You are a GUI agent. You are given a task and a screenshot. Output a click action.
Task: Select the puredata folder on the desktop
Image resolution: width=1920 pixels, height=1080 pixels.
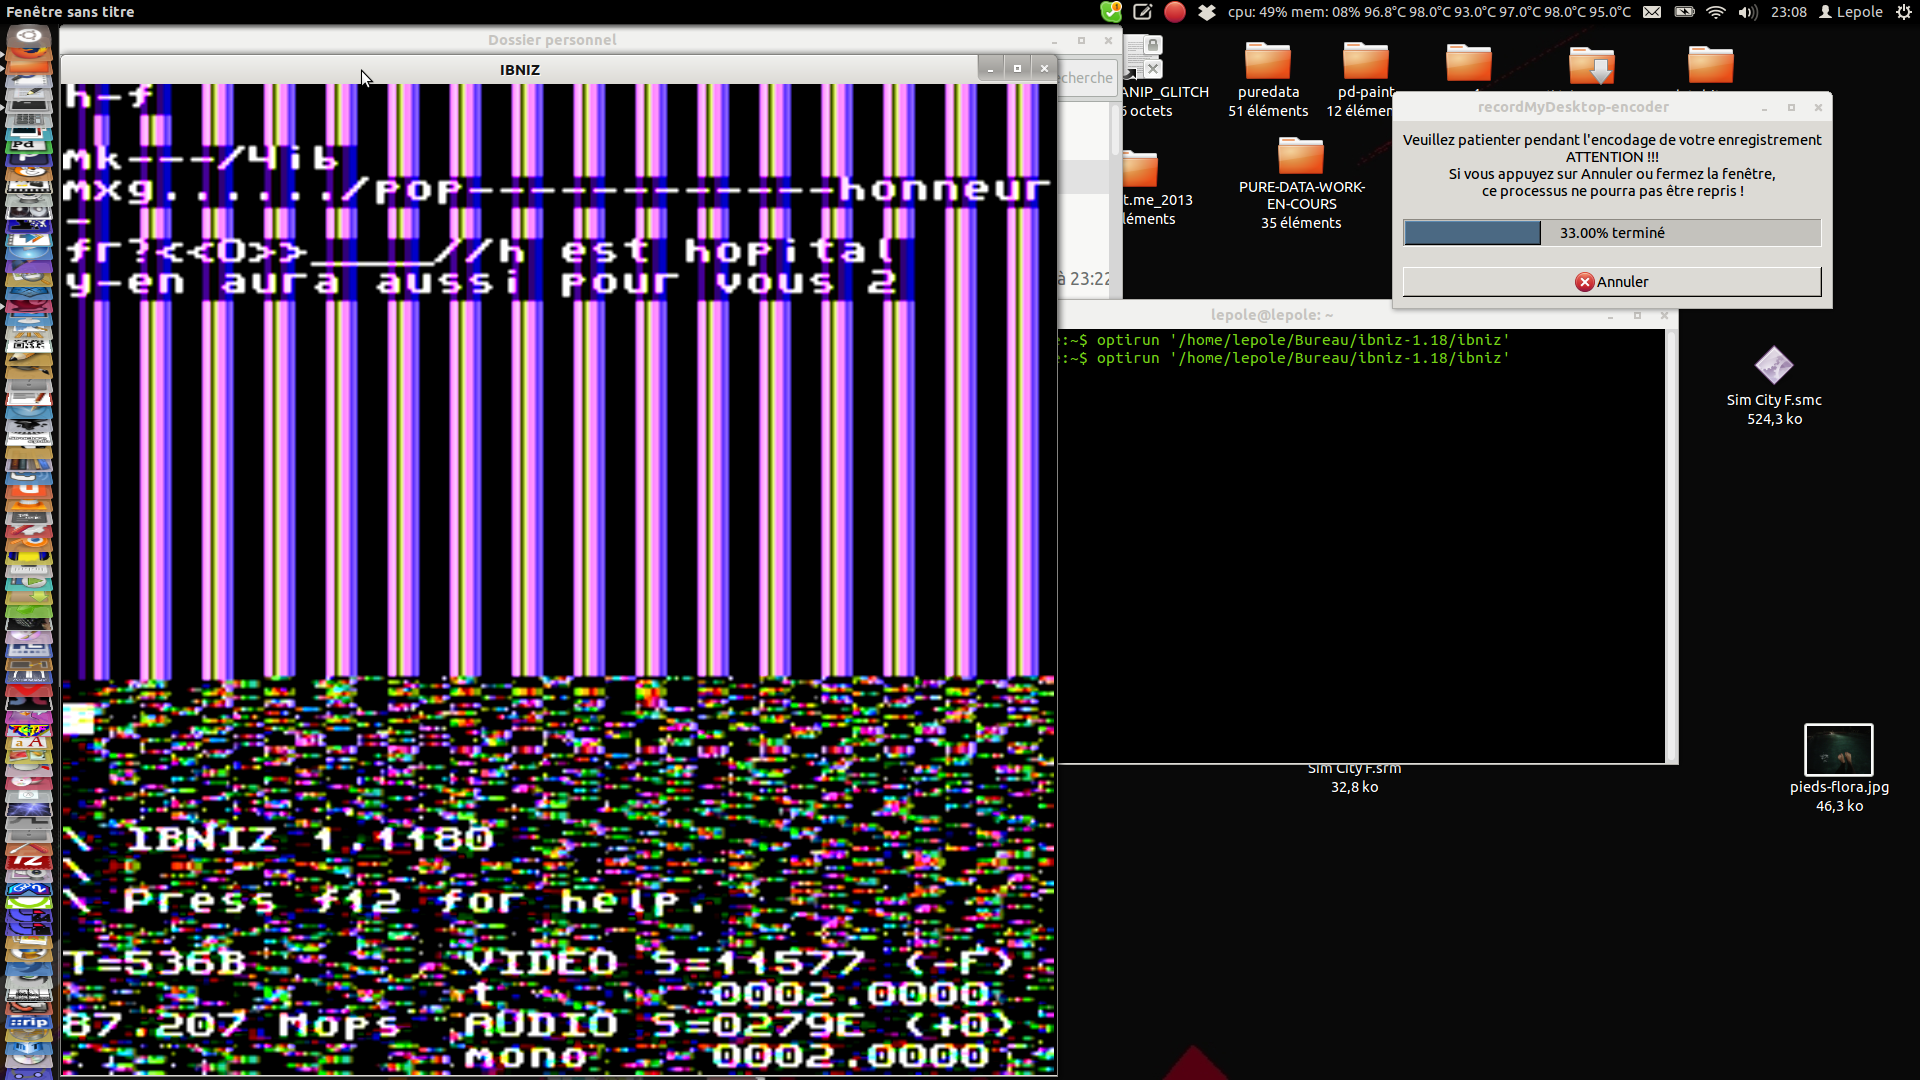tap(1267, 62)
